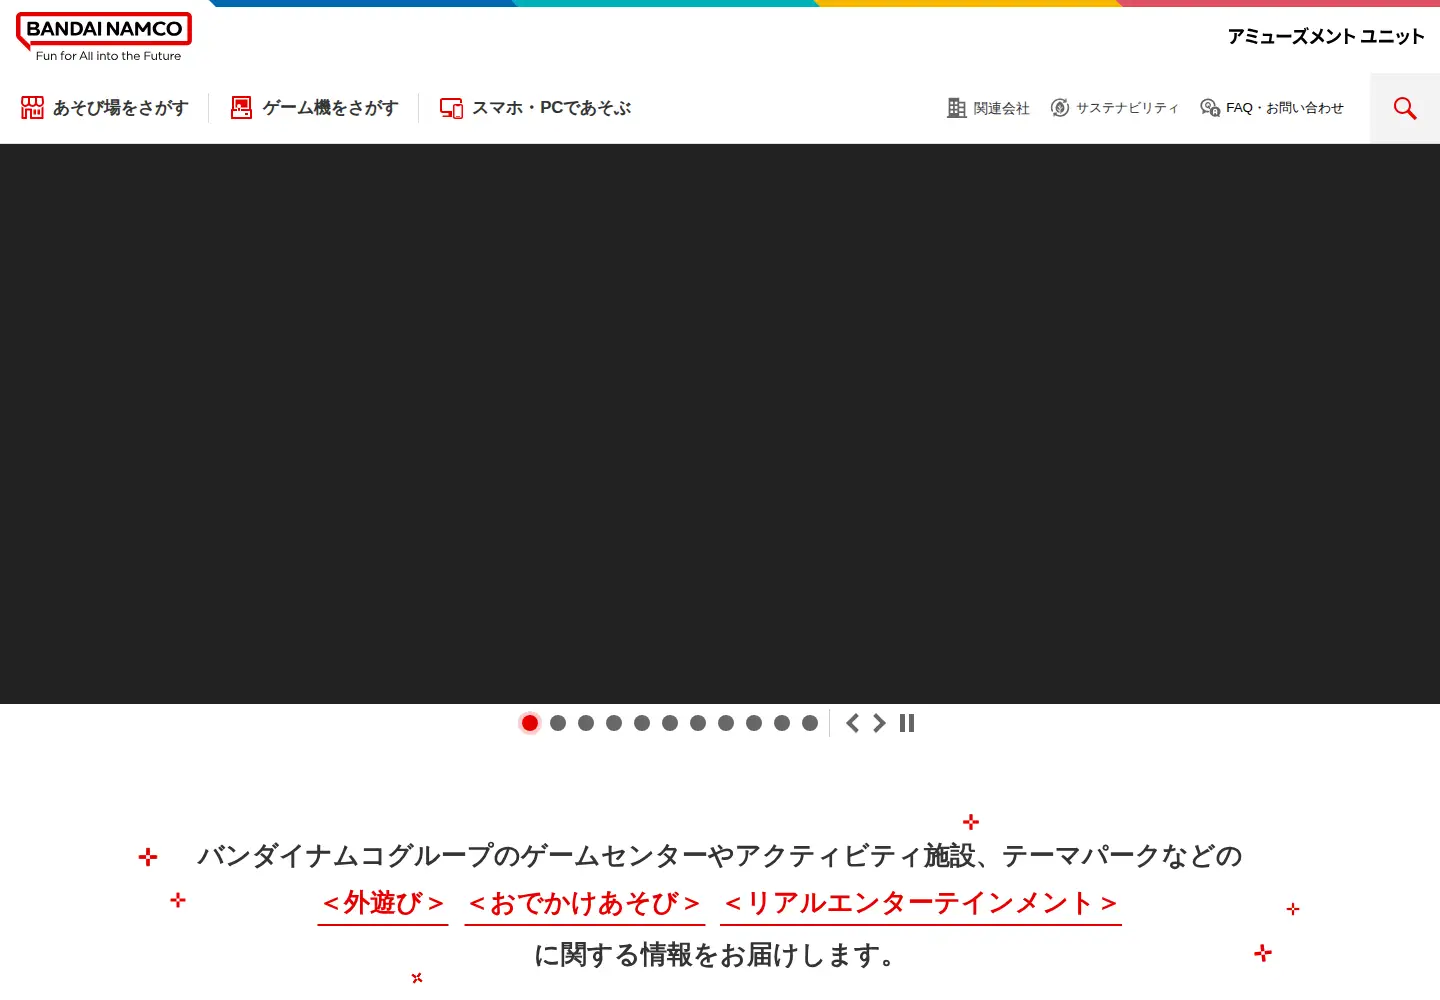
Task: Click the main carousel banner image
Action: (x=720, y=424)
